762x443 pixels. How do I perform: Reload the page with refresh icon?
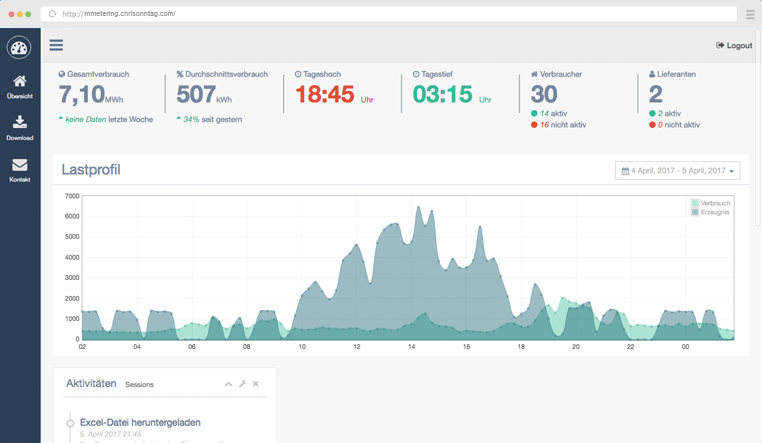pyautogui.click(x=53, y=14)
